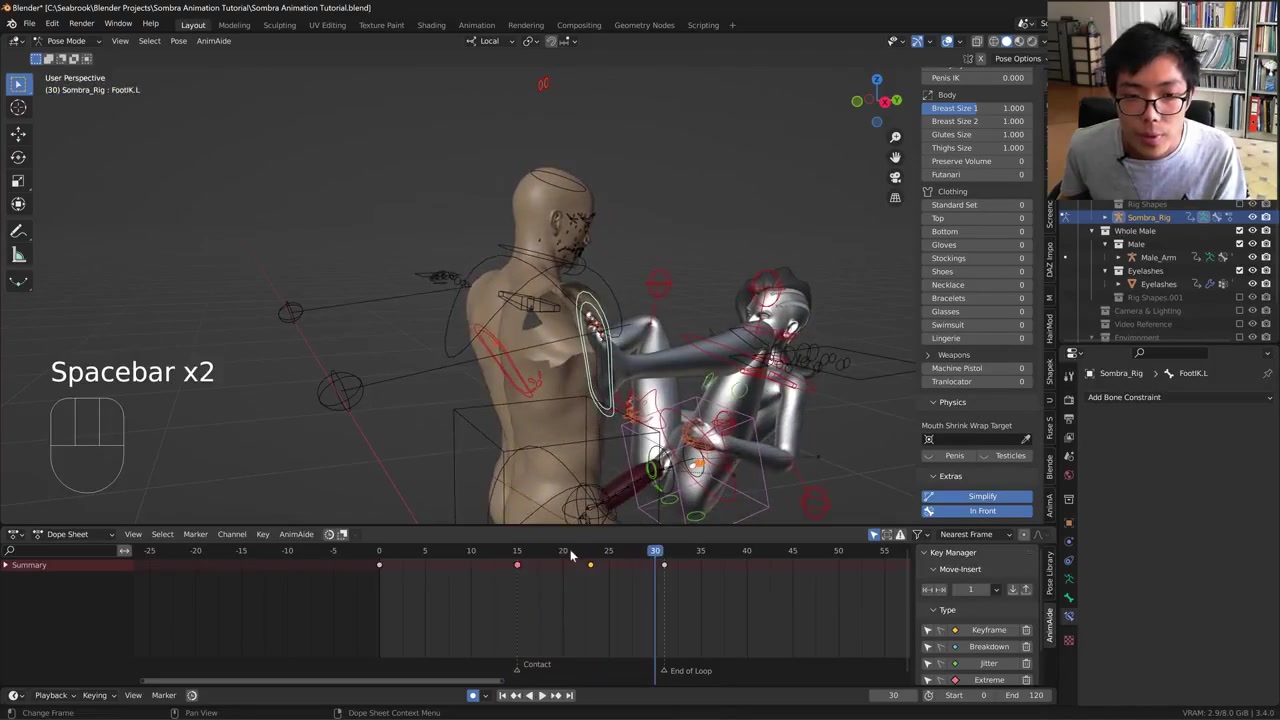
Task: Open the Local transform orientation dropdown
Action: coord(489,41)
